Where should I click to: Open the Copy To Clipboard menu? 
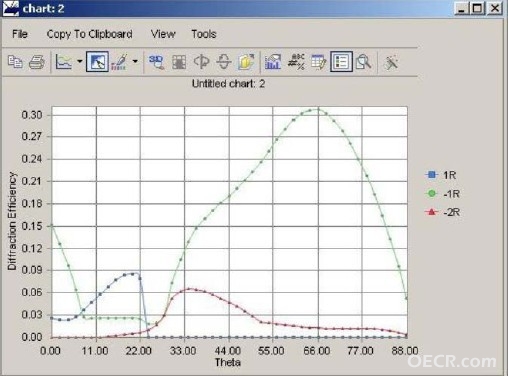tap(89, 34)
